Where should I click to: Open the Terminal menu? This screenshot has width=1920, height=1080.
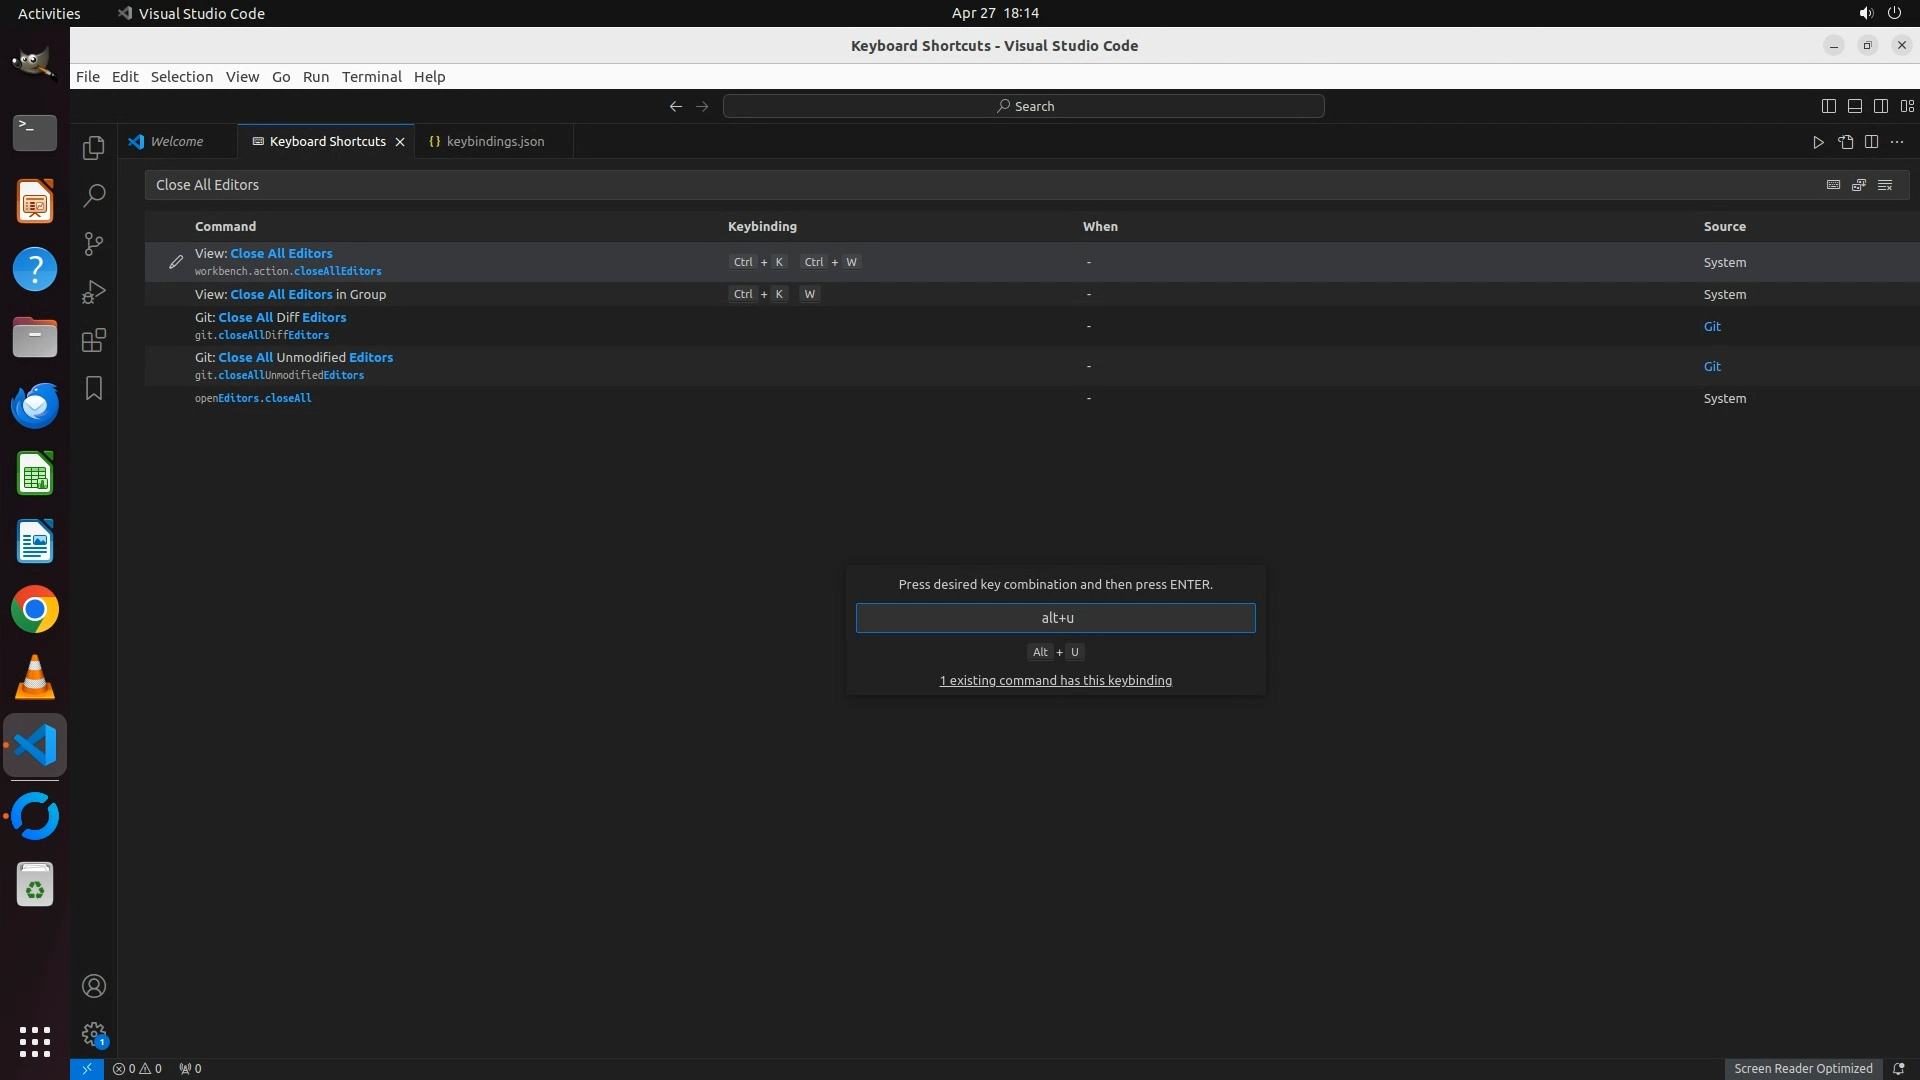[371, 77]
